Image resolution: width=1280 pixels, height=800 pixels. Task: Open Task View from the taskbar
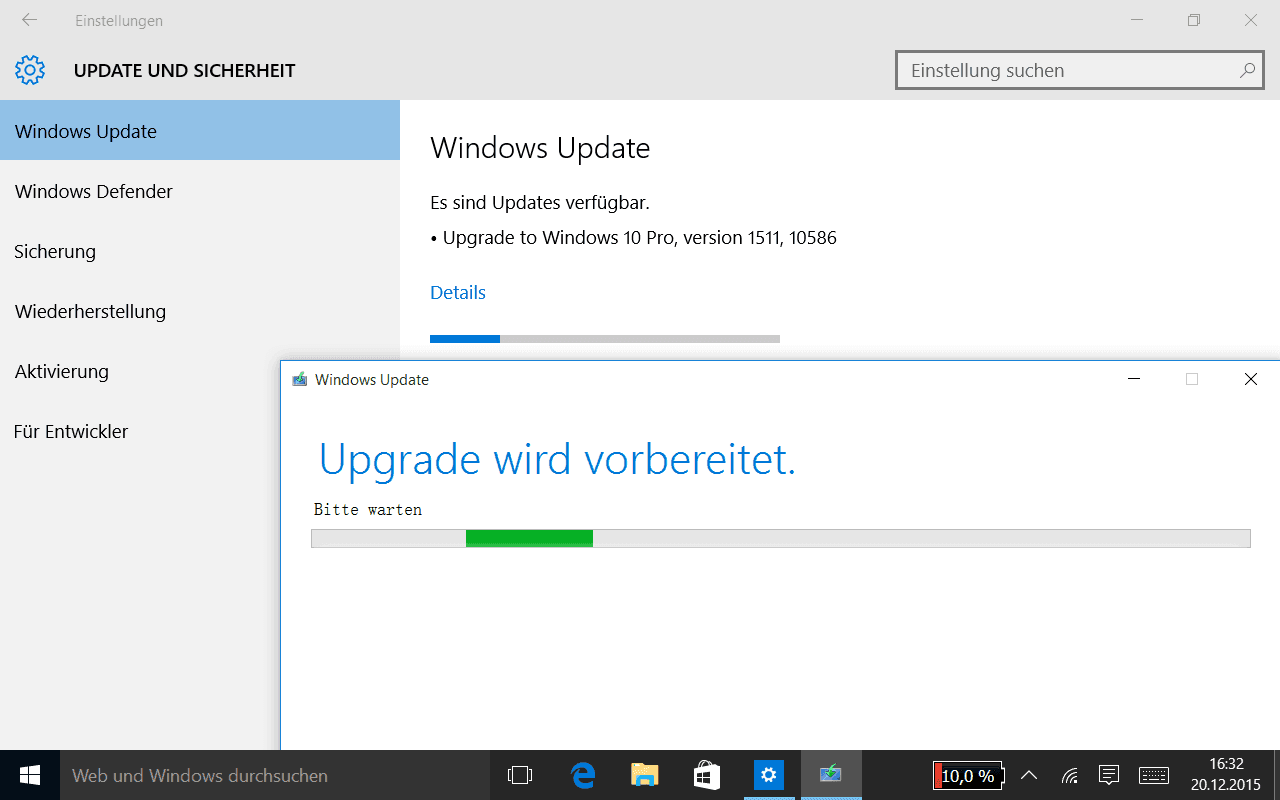pos(520,775)
